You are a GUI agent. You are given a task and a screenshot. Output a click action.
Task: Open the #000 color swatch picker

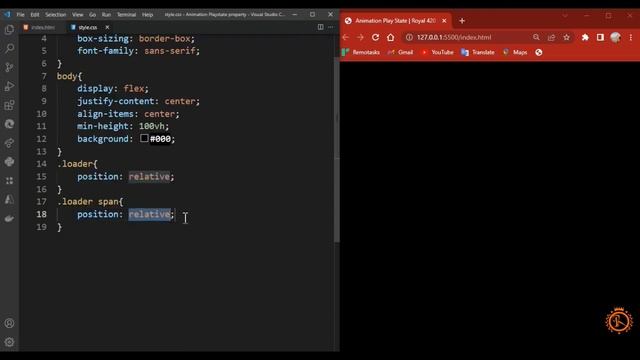pyautogui.click(x=144, y=138)
